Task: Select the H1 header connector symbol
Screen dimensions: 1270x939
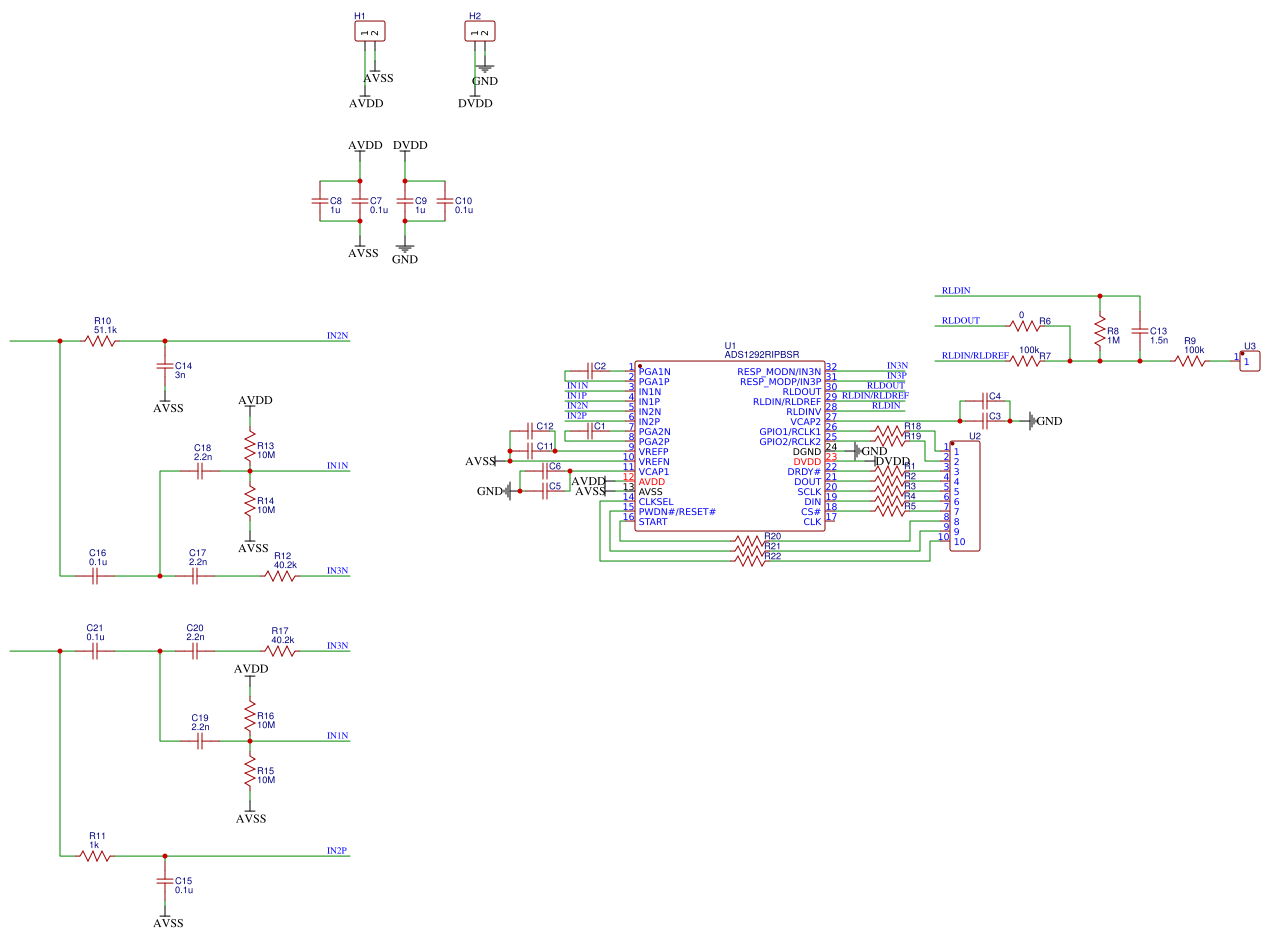Action: [369, 33]
